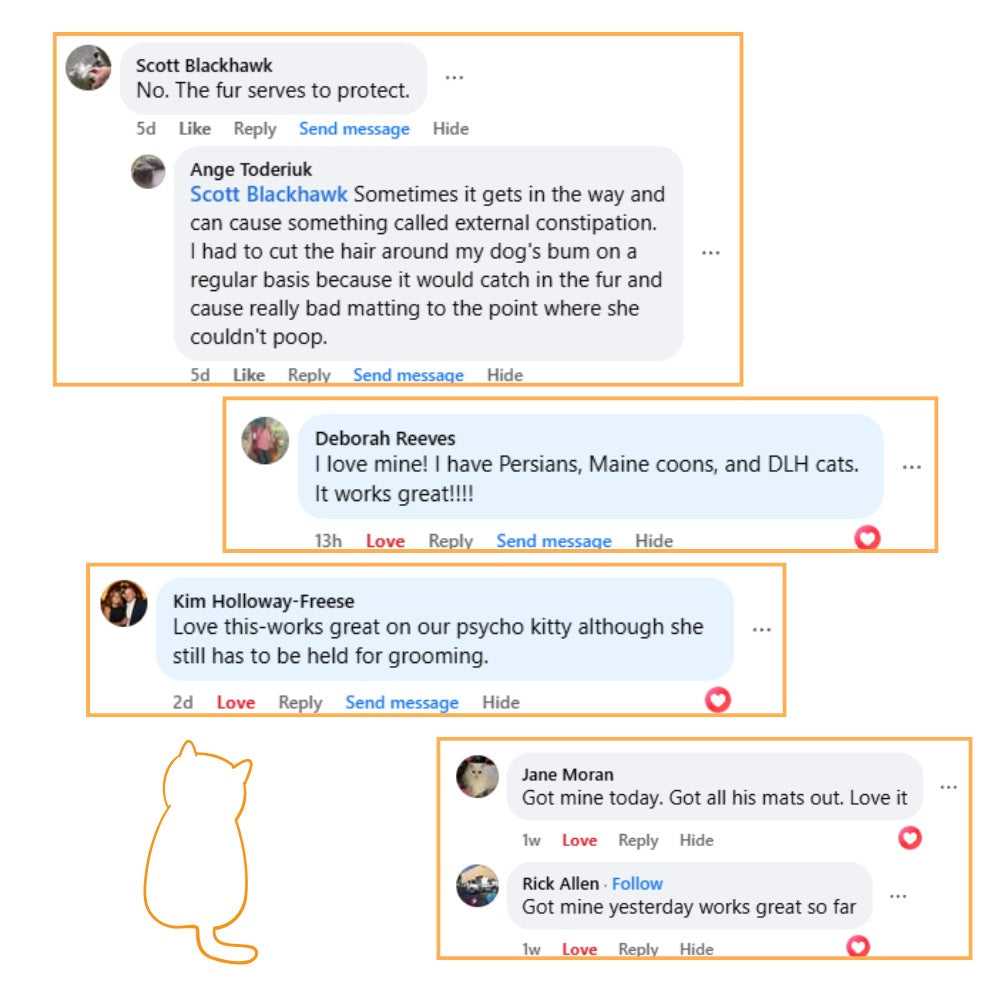Screen dimensions: 1000x1000
Task: Like Scott Blackhawk's comment
Action: click(194, 129)
